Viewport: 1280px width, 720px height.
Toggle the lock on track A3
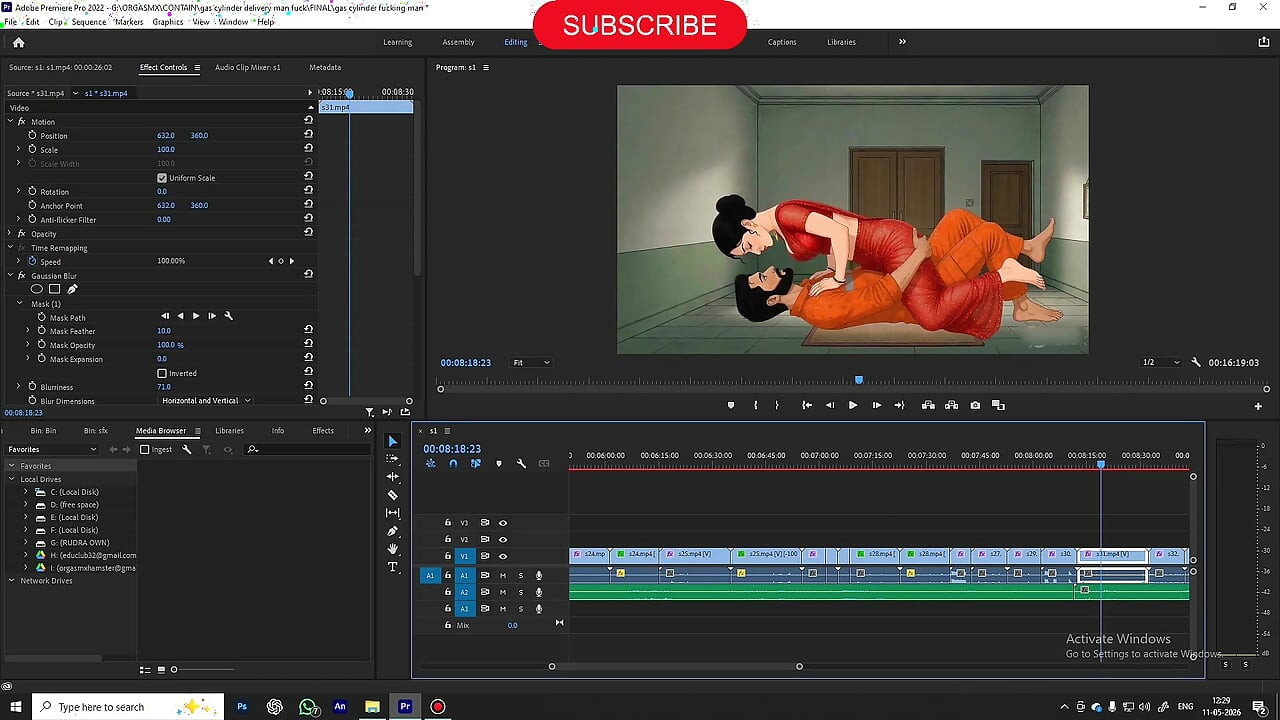tap(448, 608)
